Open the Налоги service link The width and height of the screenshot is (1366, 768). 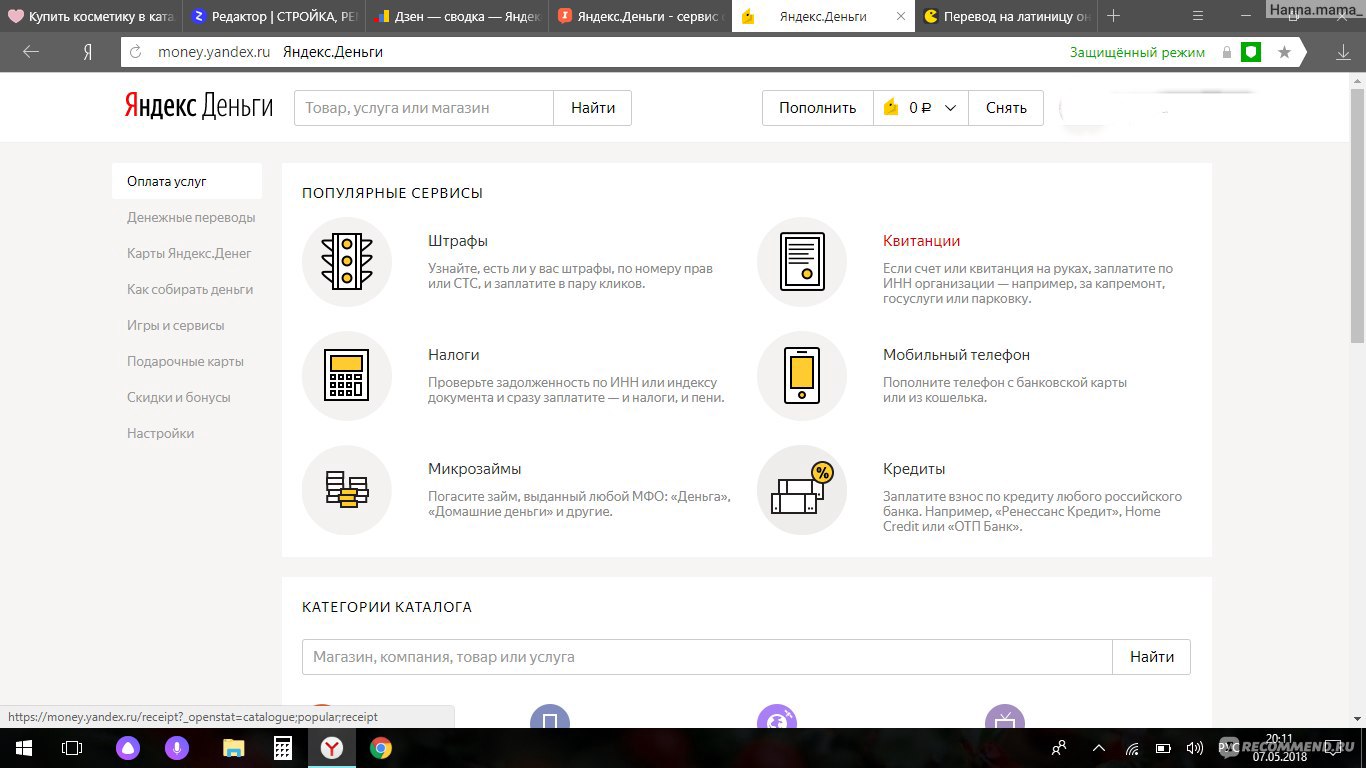point(454,355)
